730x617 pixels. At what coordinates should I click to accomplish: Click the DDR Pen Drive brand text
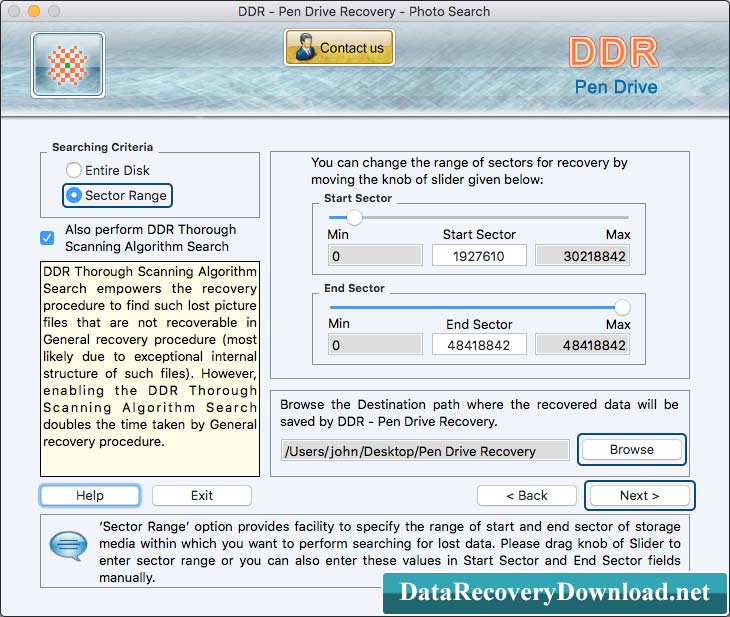pyautogui.click(x=615, y=67)
